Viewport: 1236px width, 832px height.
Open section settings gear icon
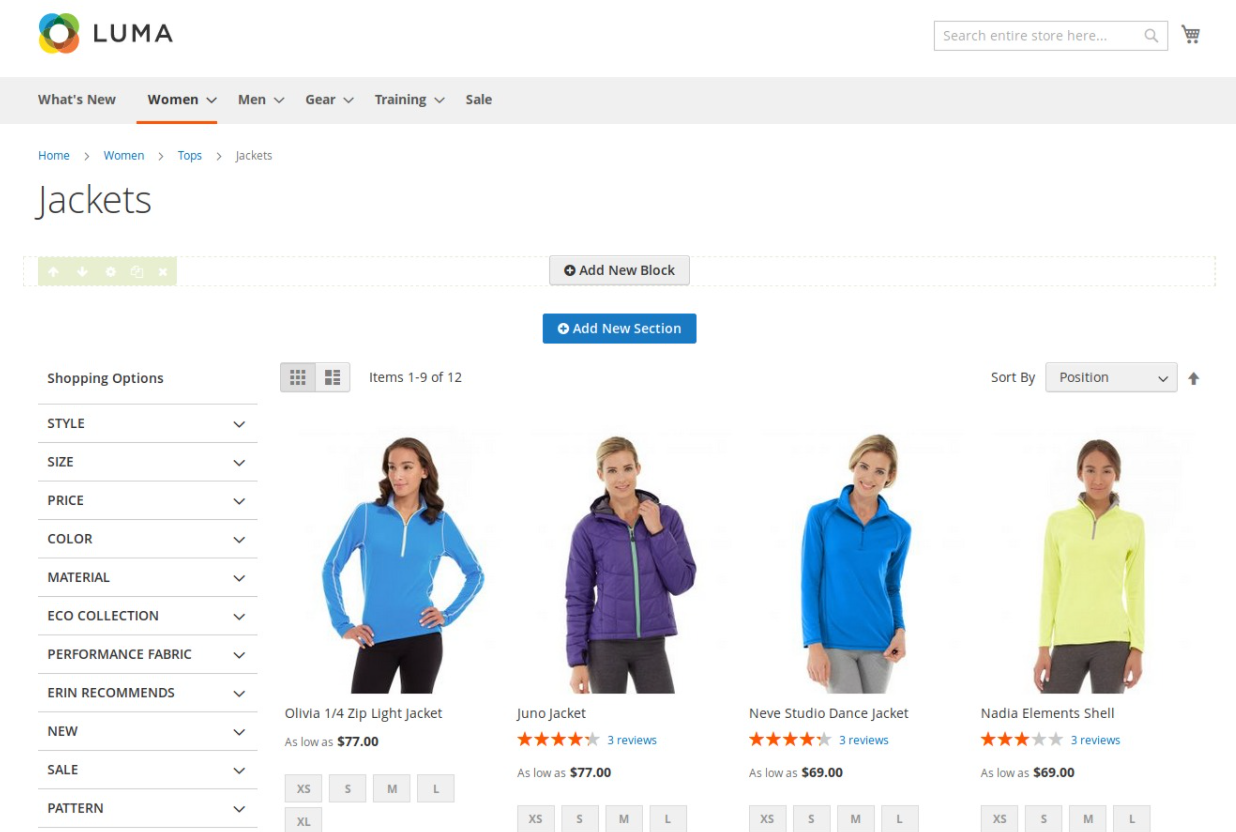(x=110, y=272)
